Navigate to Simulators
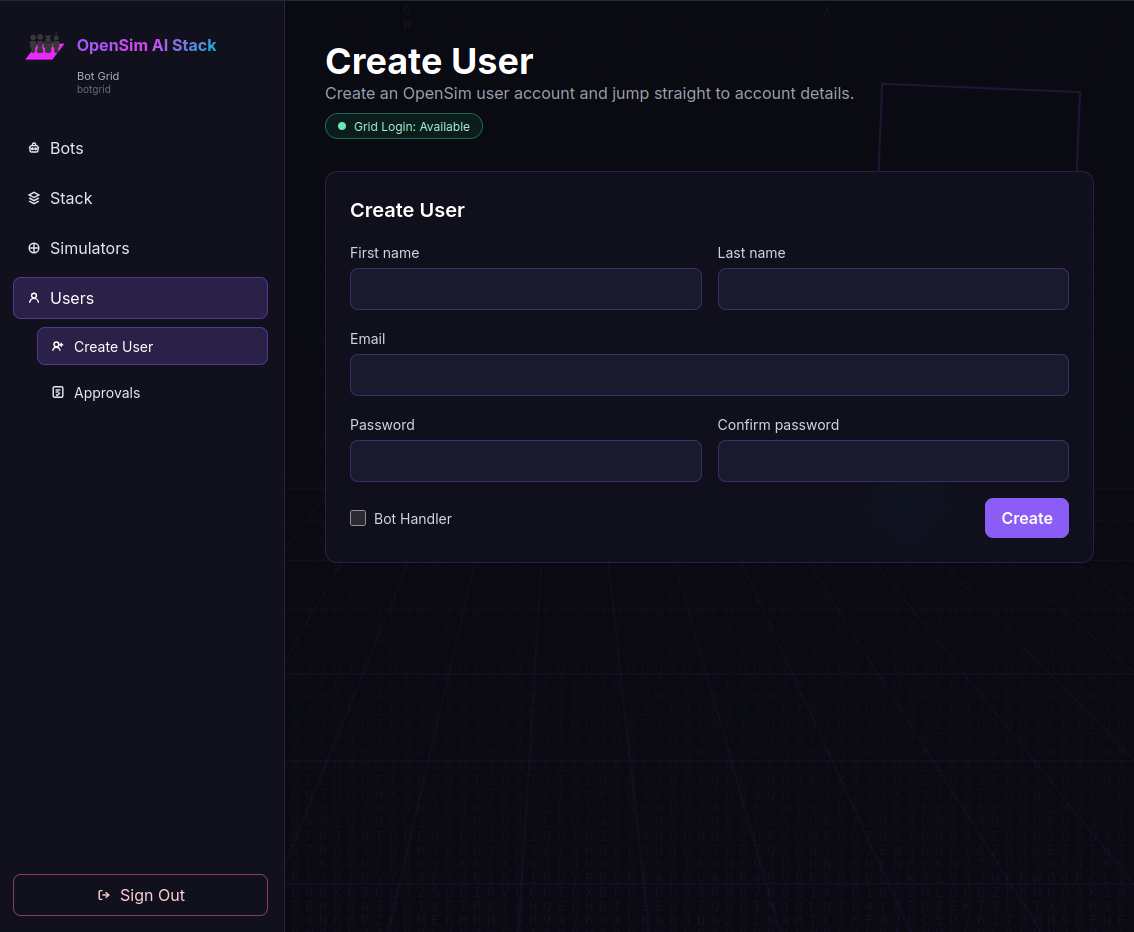This screenshot has height=932, width=1134. click(x=140, y=248)
